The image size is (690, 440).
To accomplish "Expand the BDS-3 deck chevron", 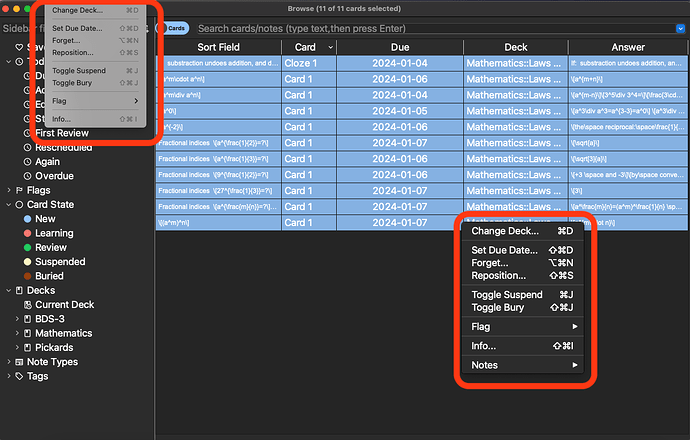I will [x=17, y=319].
